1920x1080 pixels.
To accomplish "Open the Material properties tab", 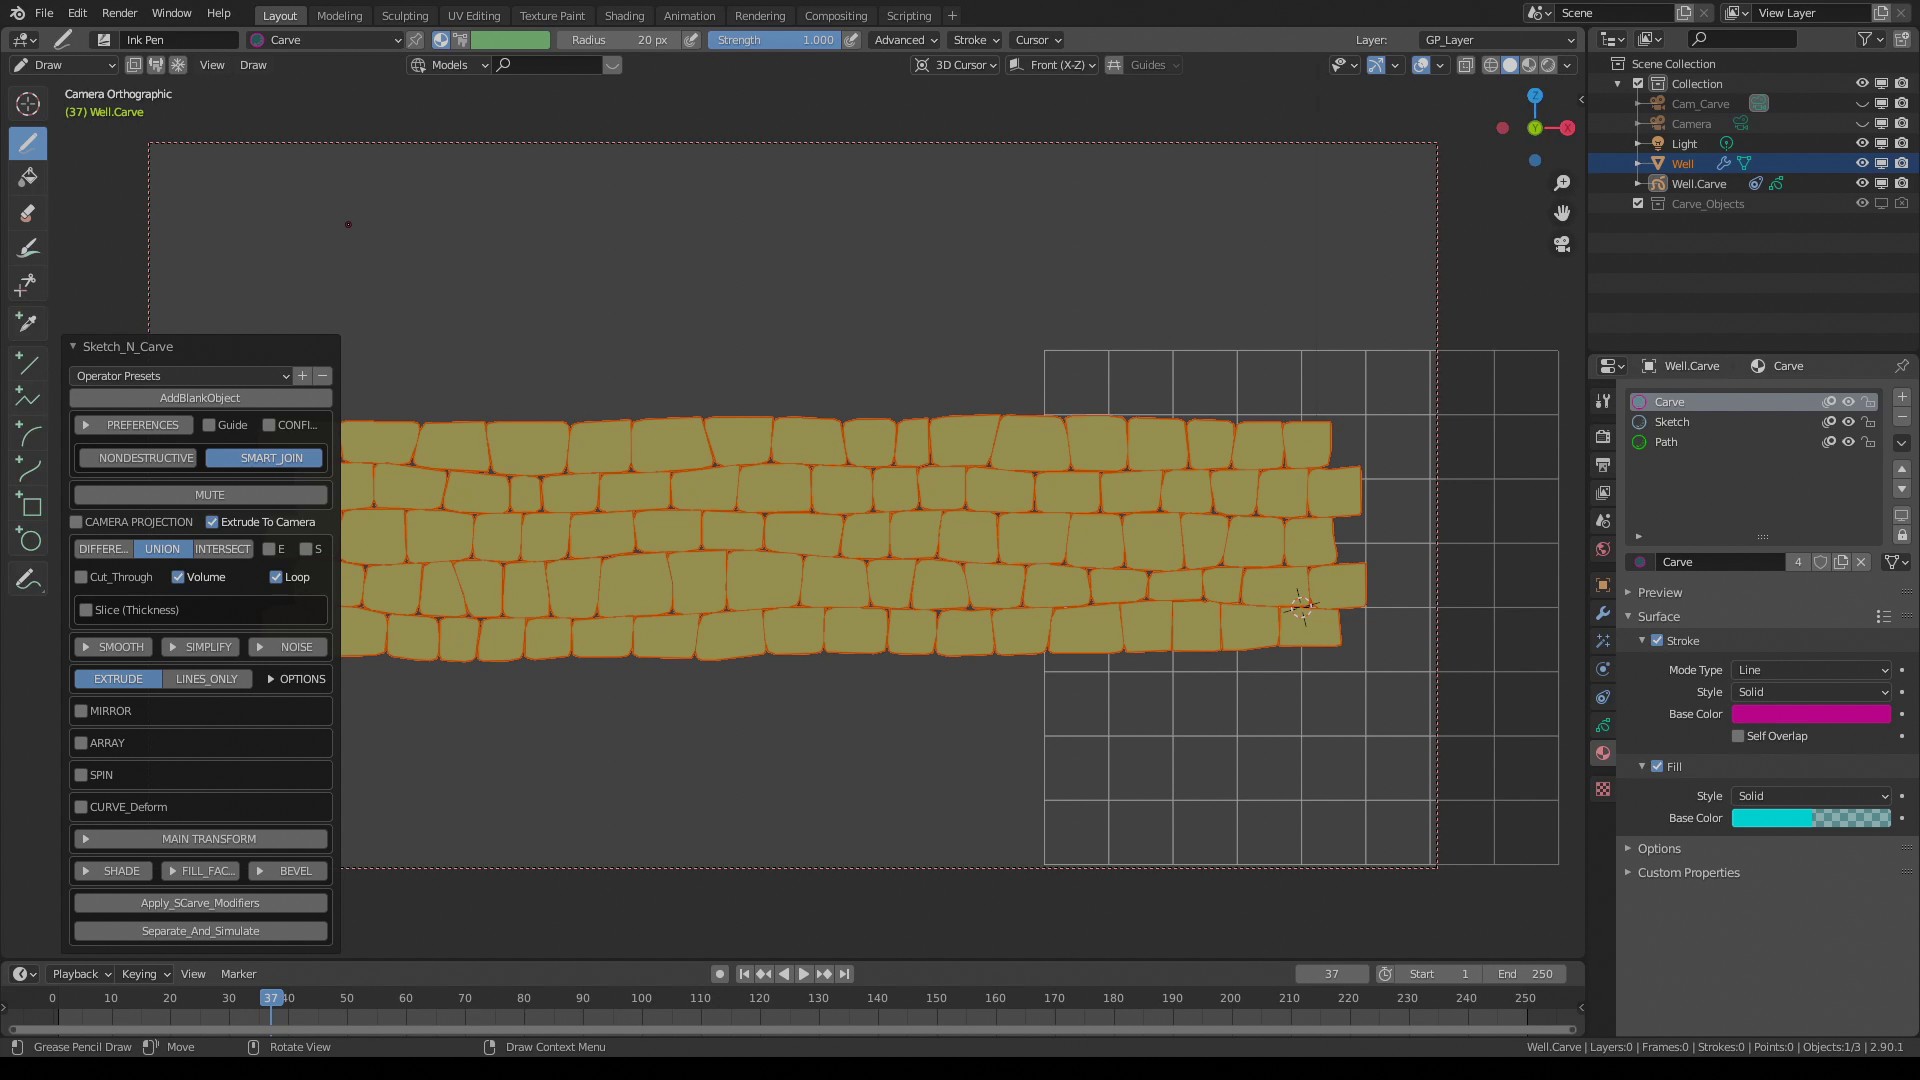I will (x=1603, y=753).
